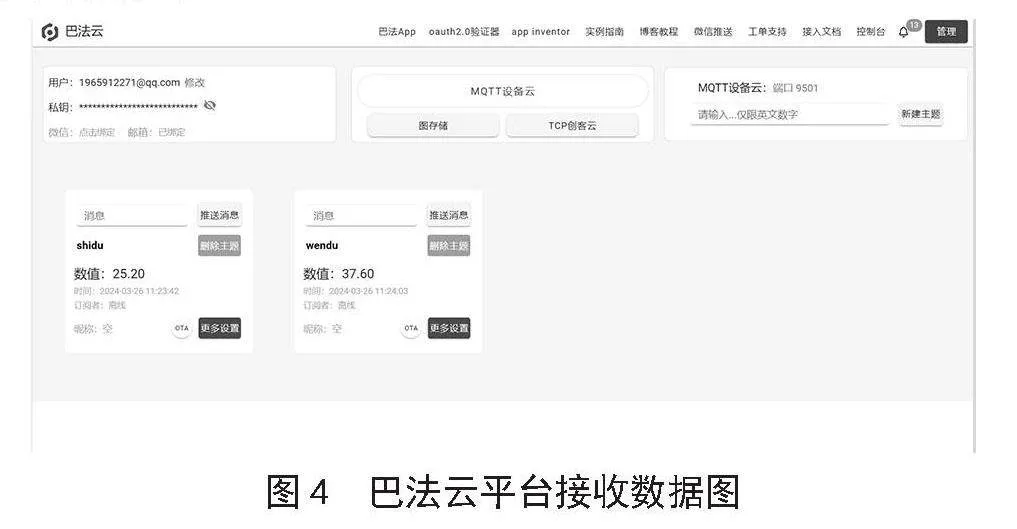Select the TCP创客云 button
Viewport: 1017px width, 529px height.
572,126
